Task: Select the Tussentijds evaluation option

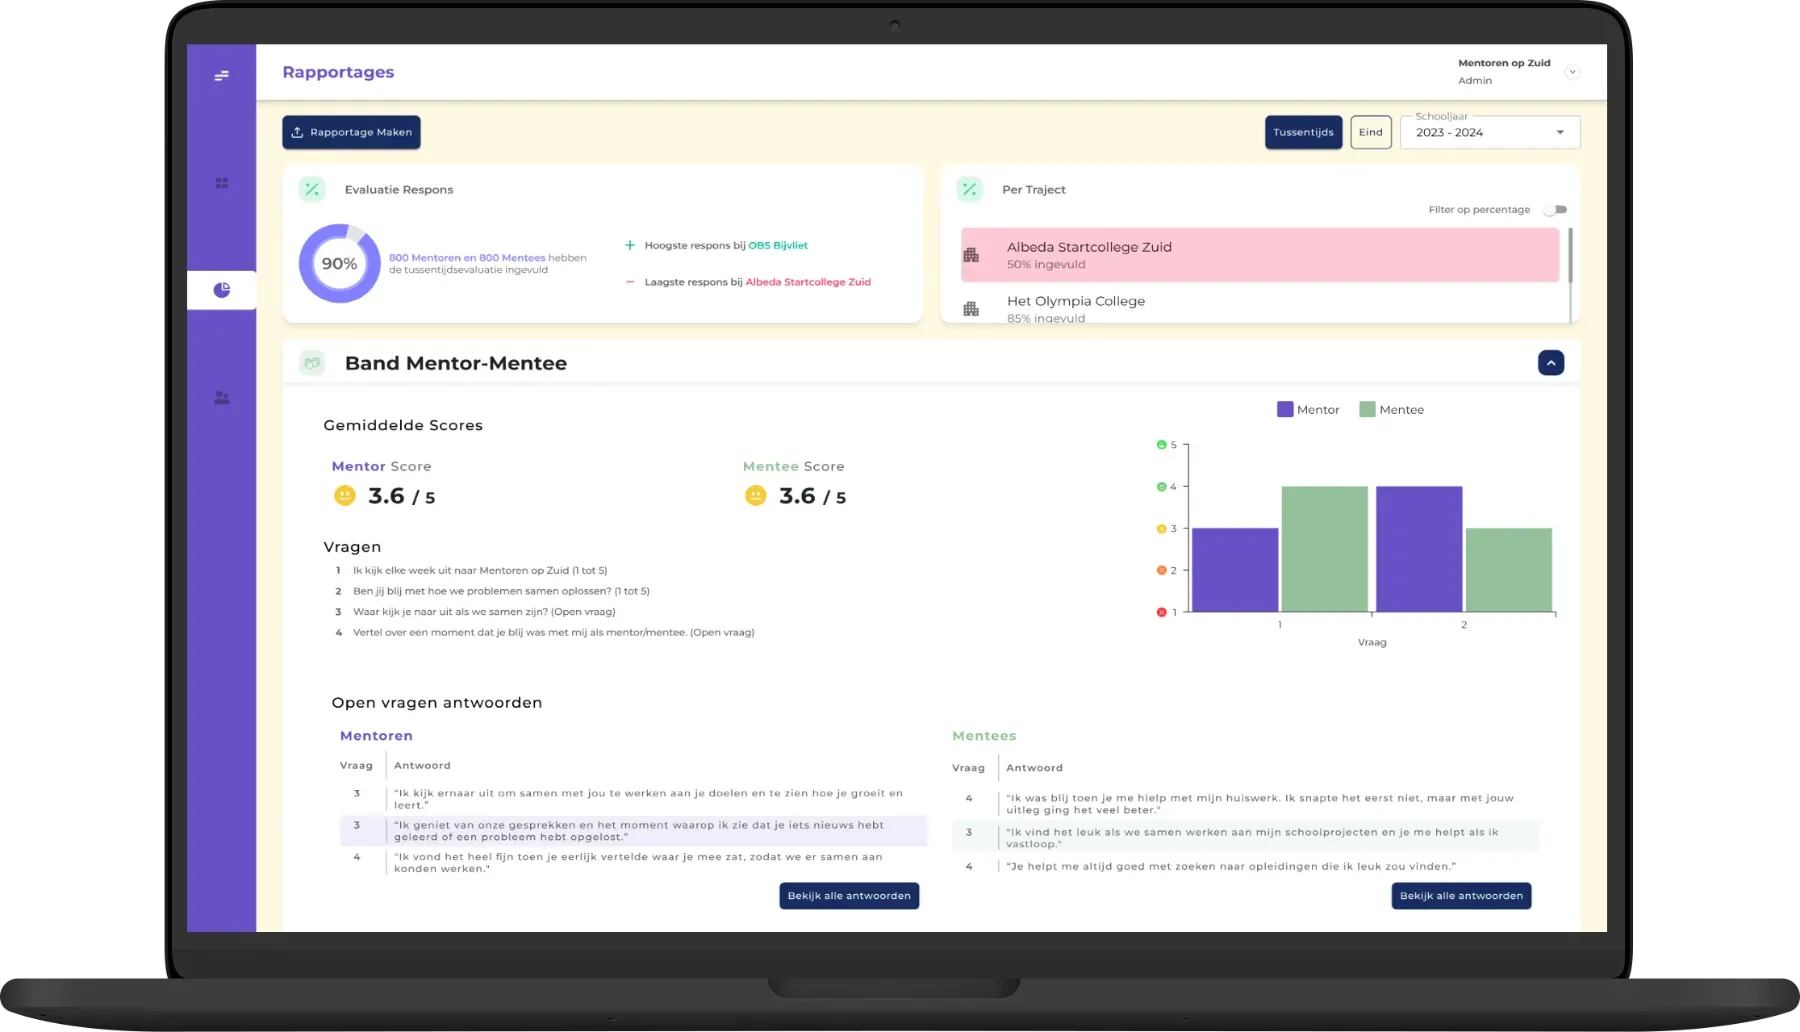Action: point(1303,132)
